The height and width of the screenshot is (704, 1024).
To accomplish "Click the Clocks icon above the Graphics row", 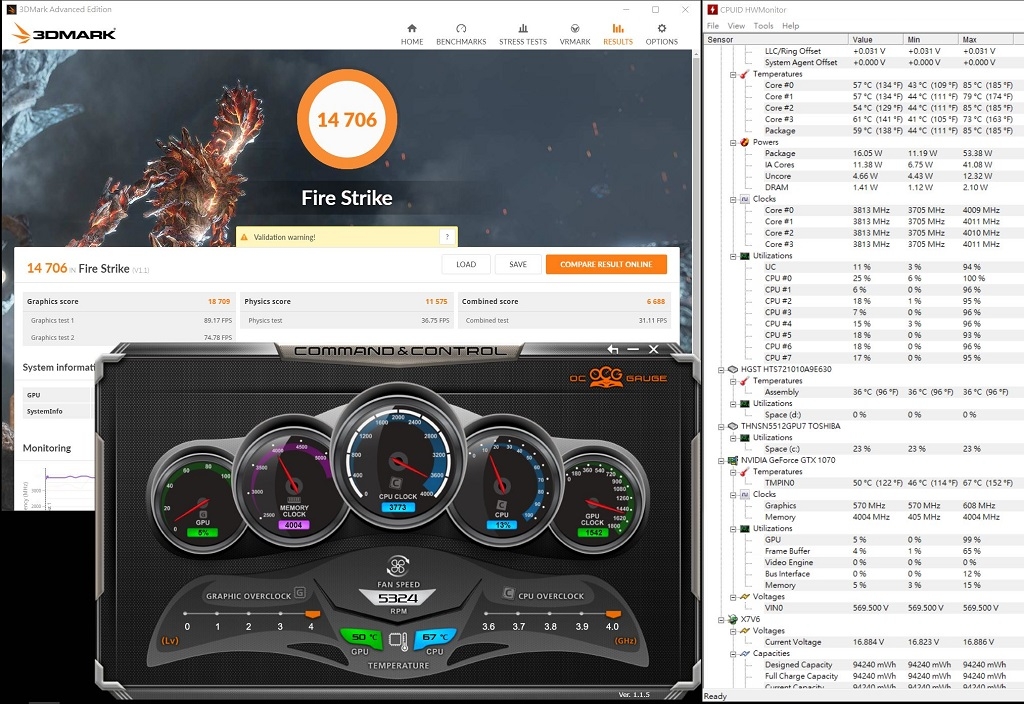I will [744, 494].
